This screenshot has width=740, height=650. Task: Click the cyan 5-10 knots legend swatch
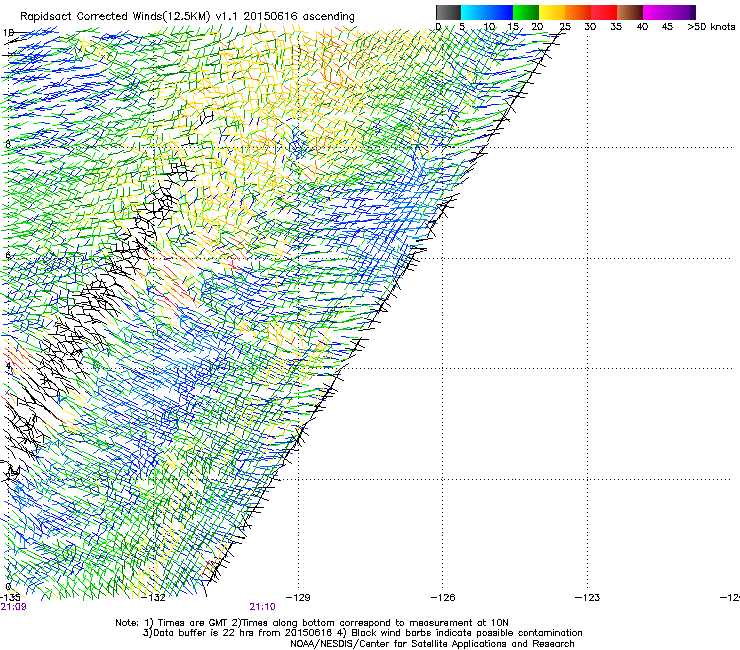tap(474, 12)
